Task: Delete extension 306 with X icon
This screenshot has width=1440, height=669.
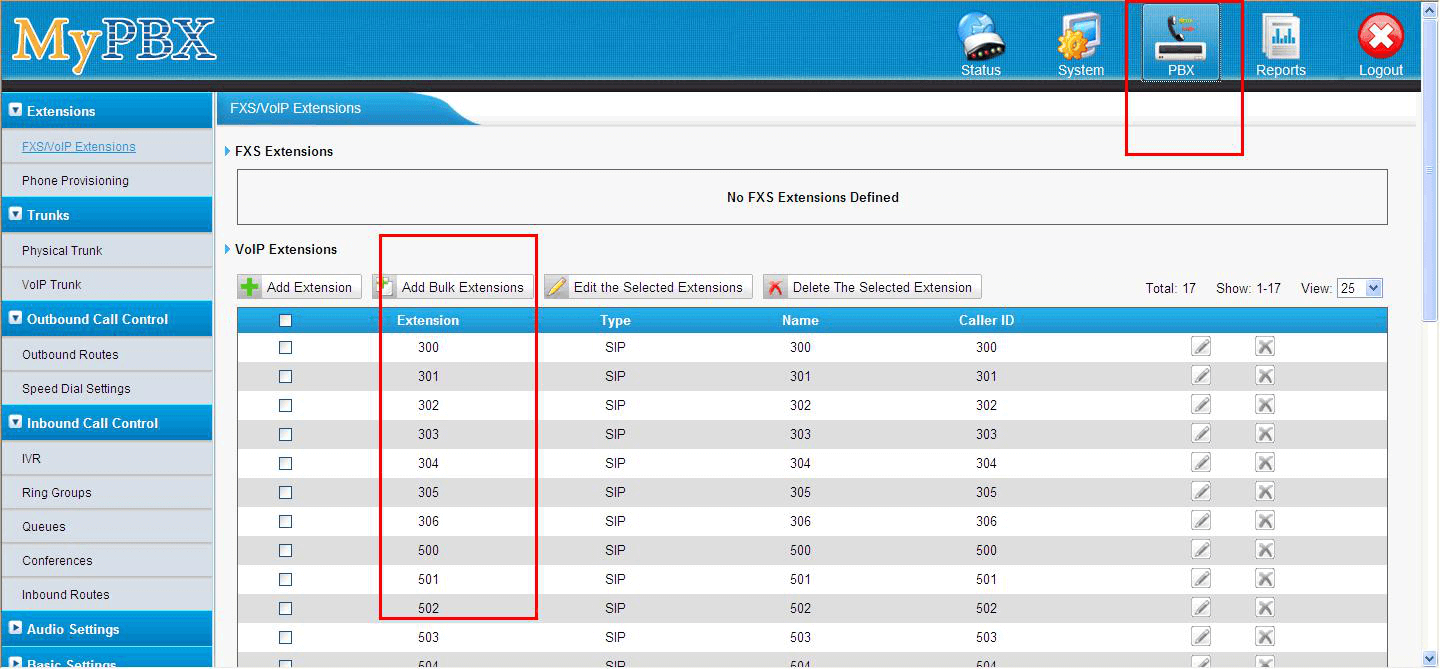Action: pyautogui.click(x=1265, y=521)
